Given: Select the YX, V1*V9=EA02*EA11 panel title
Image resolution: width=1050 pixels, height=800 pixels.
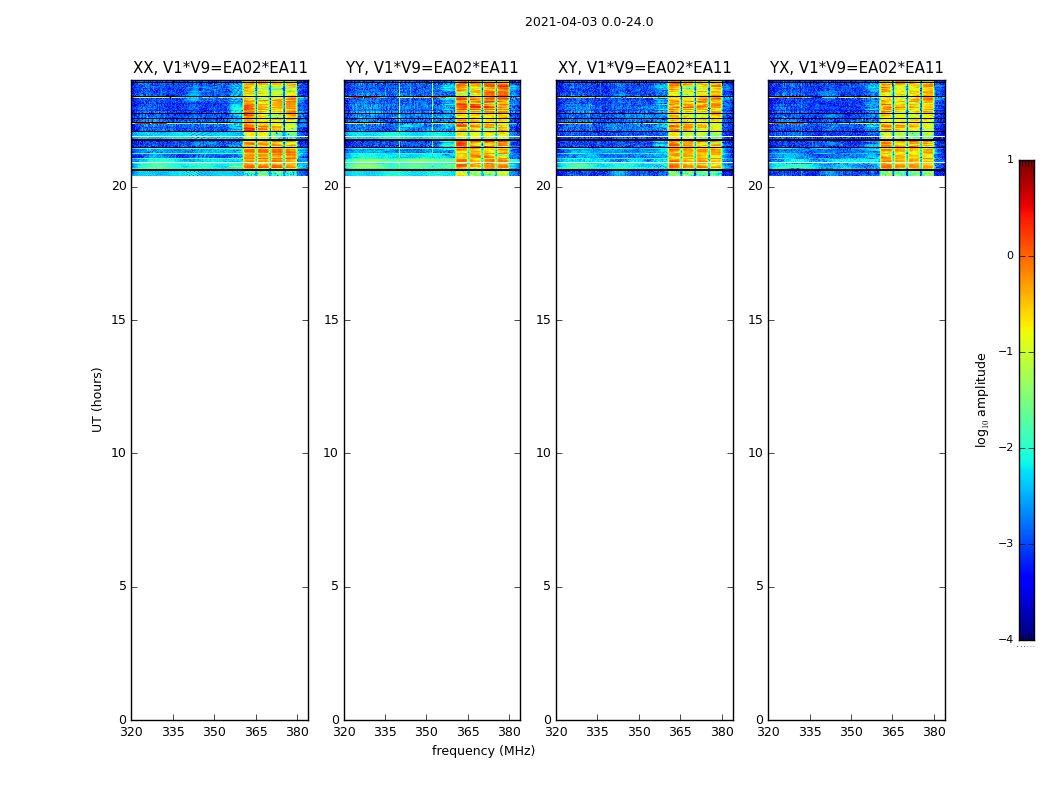Looking at the screenshot, I should 856,68.
